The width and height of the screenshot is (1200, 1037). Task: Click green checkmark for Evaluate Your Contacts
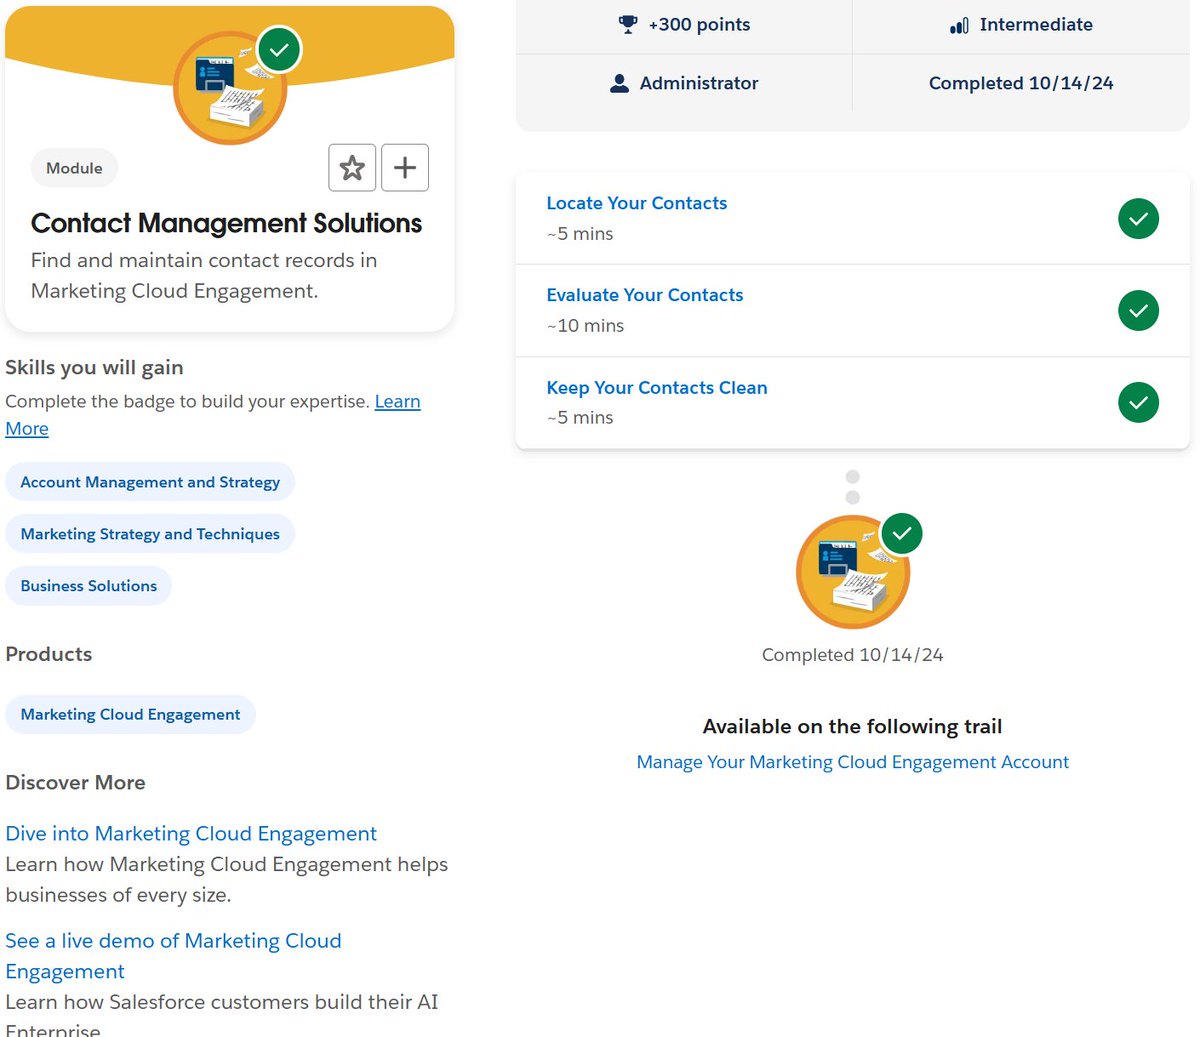(x=1138, y=310)
